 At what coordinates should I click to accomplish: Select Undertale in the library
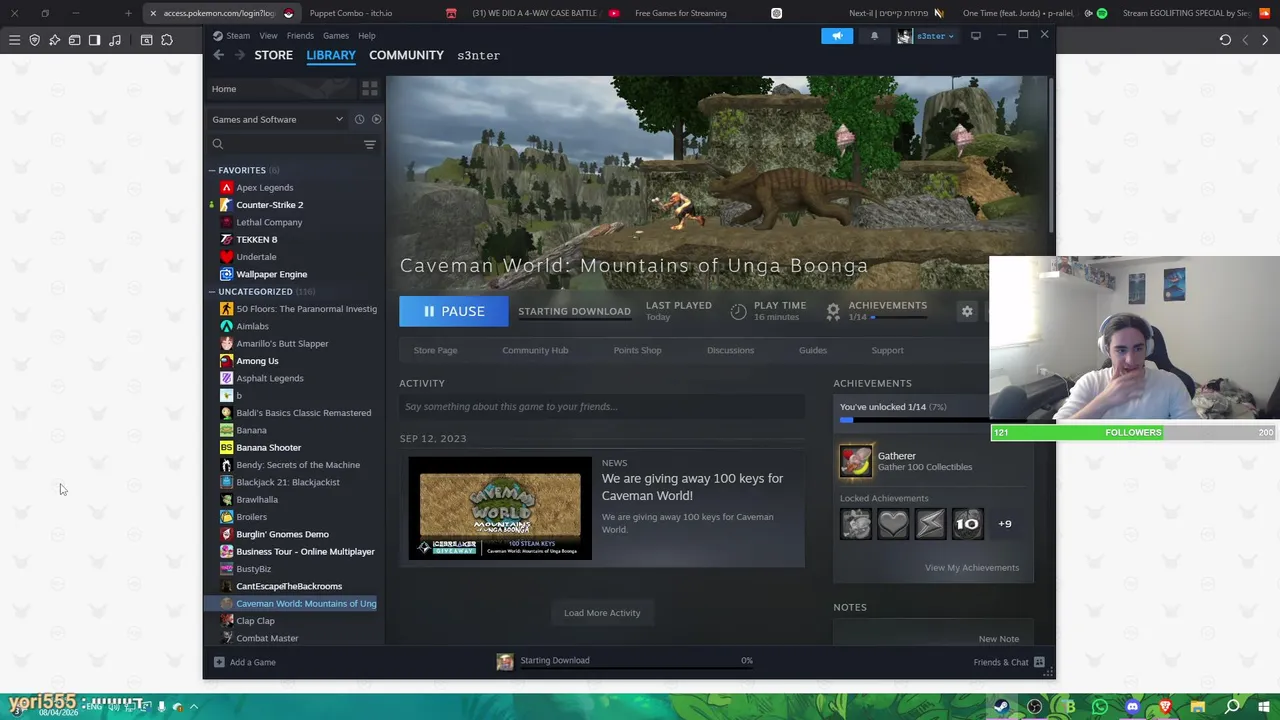tap(255, 257)
